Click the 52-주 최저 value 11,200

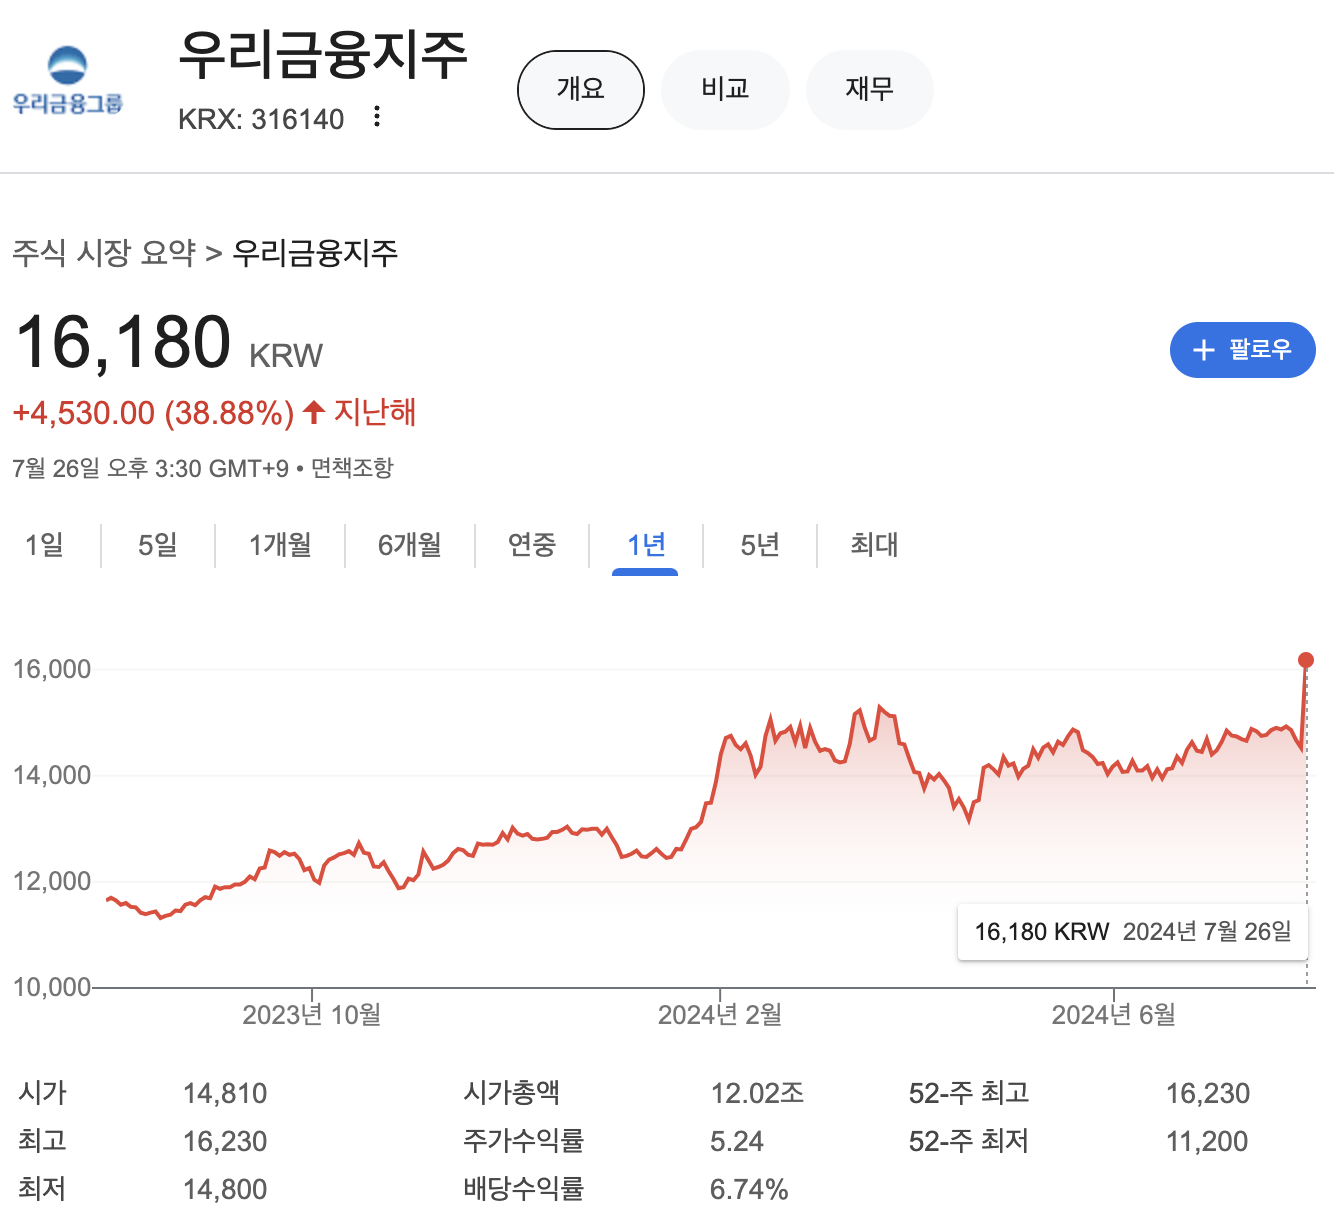[1207, 1141]
